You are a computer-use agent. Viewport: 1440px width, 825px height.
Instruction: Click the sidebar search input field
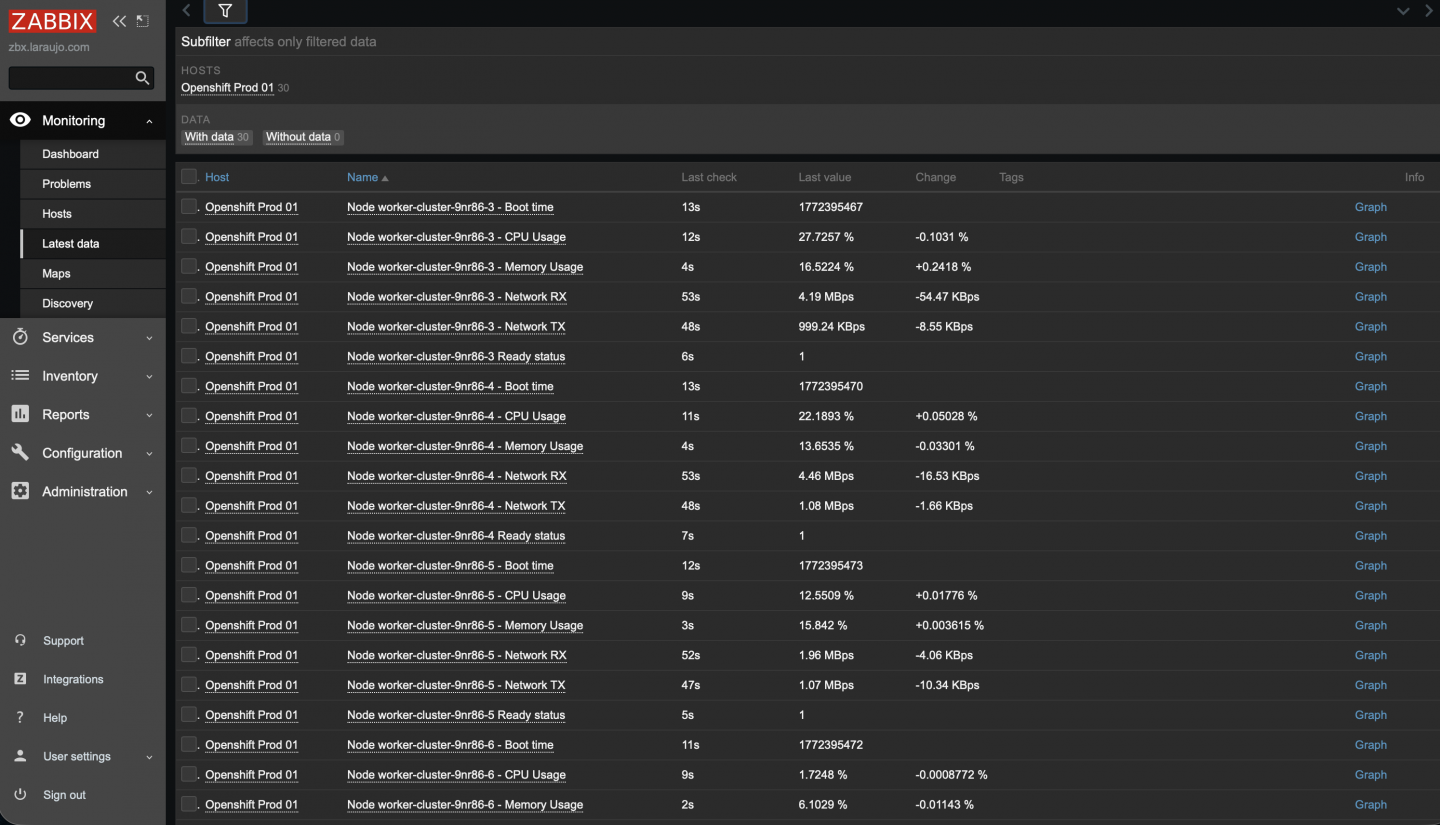click(70, 78)
